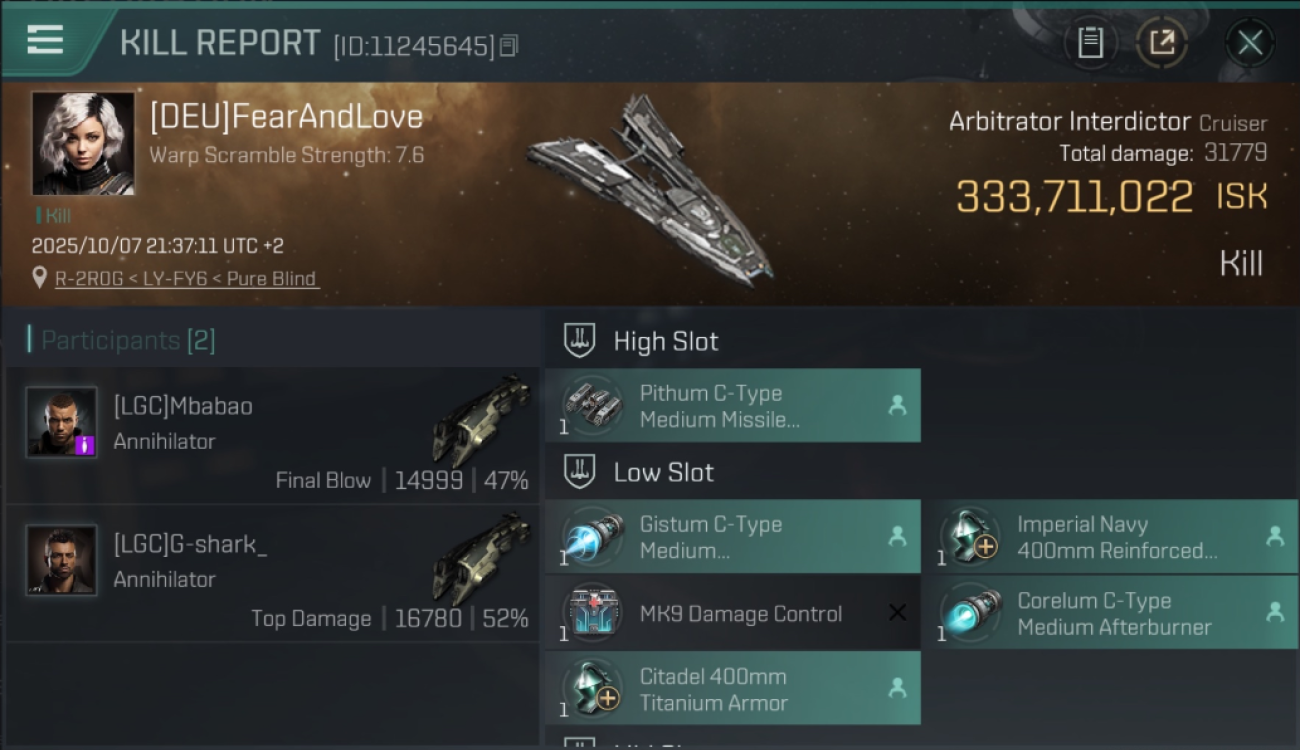
Task: Close the kill report window
Action: pos(1250,43)
